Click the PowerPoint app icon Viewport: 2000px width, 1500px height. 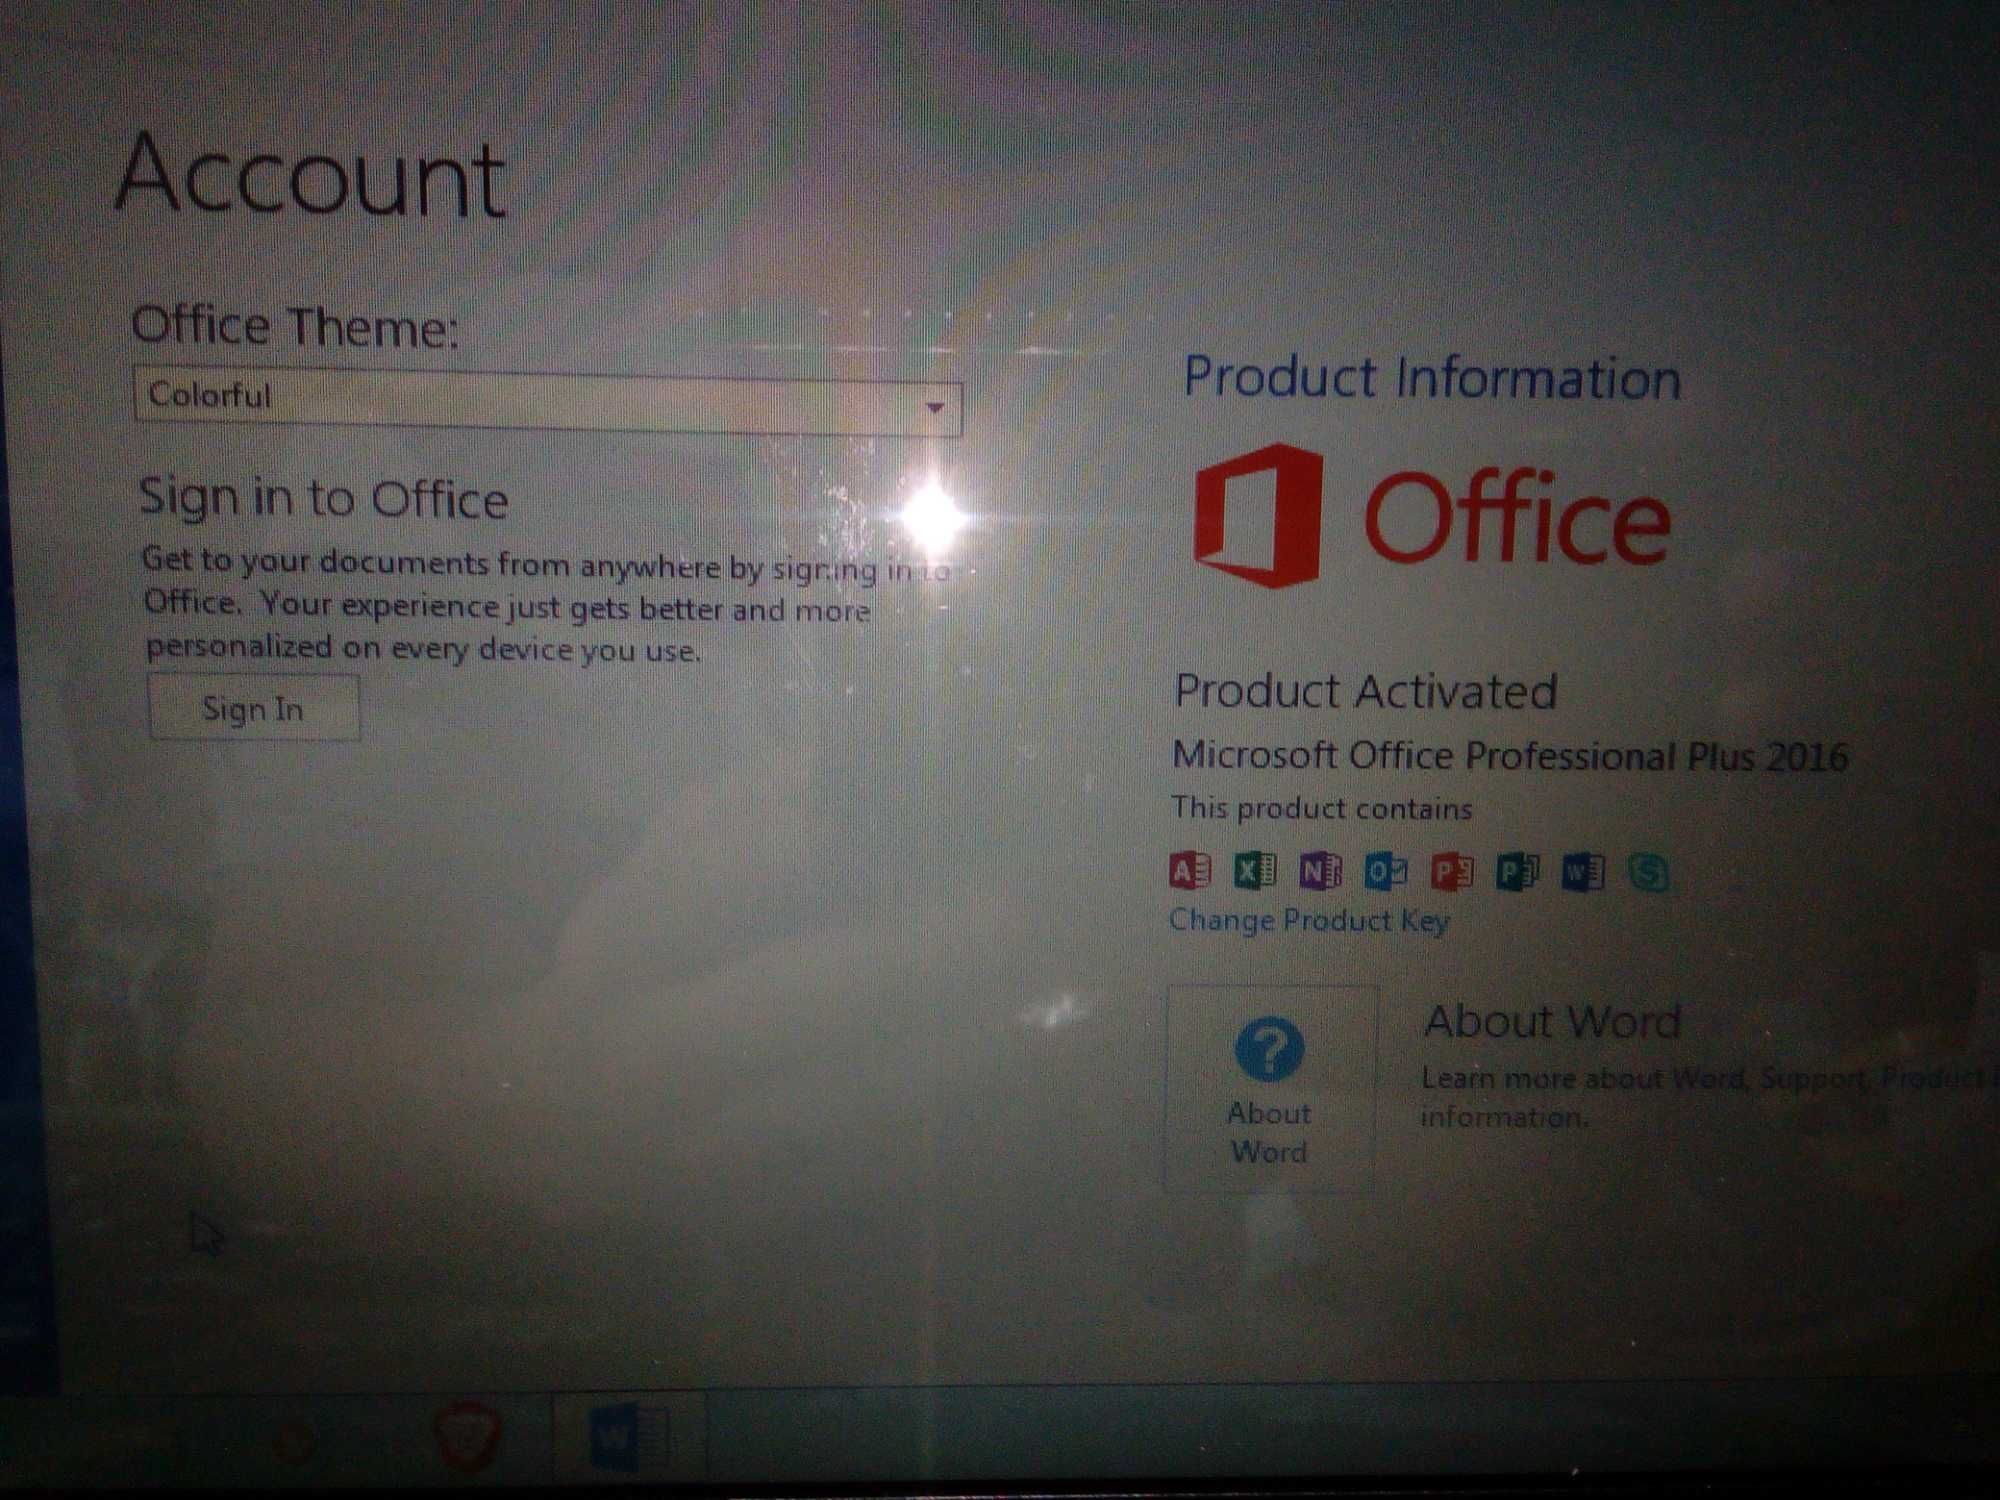coord(1451,872)
